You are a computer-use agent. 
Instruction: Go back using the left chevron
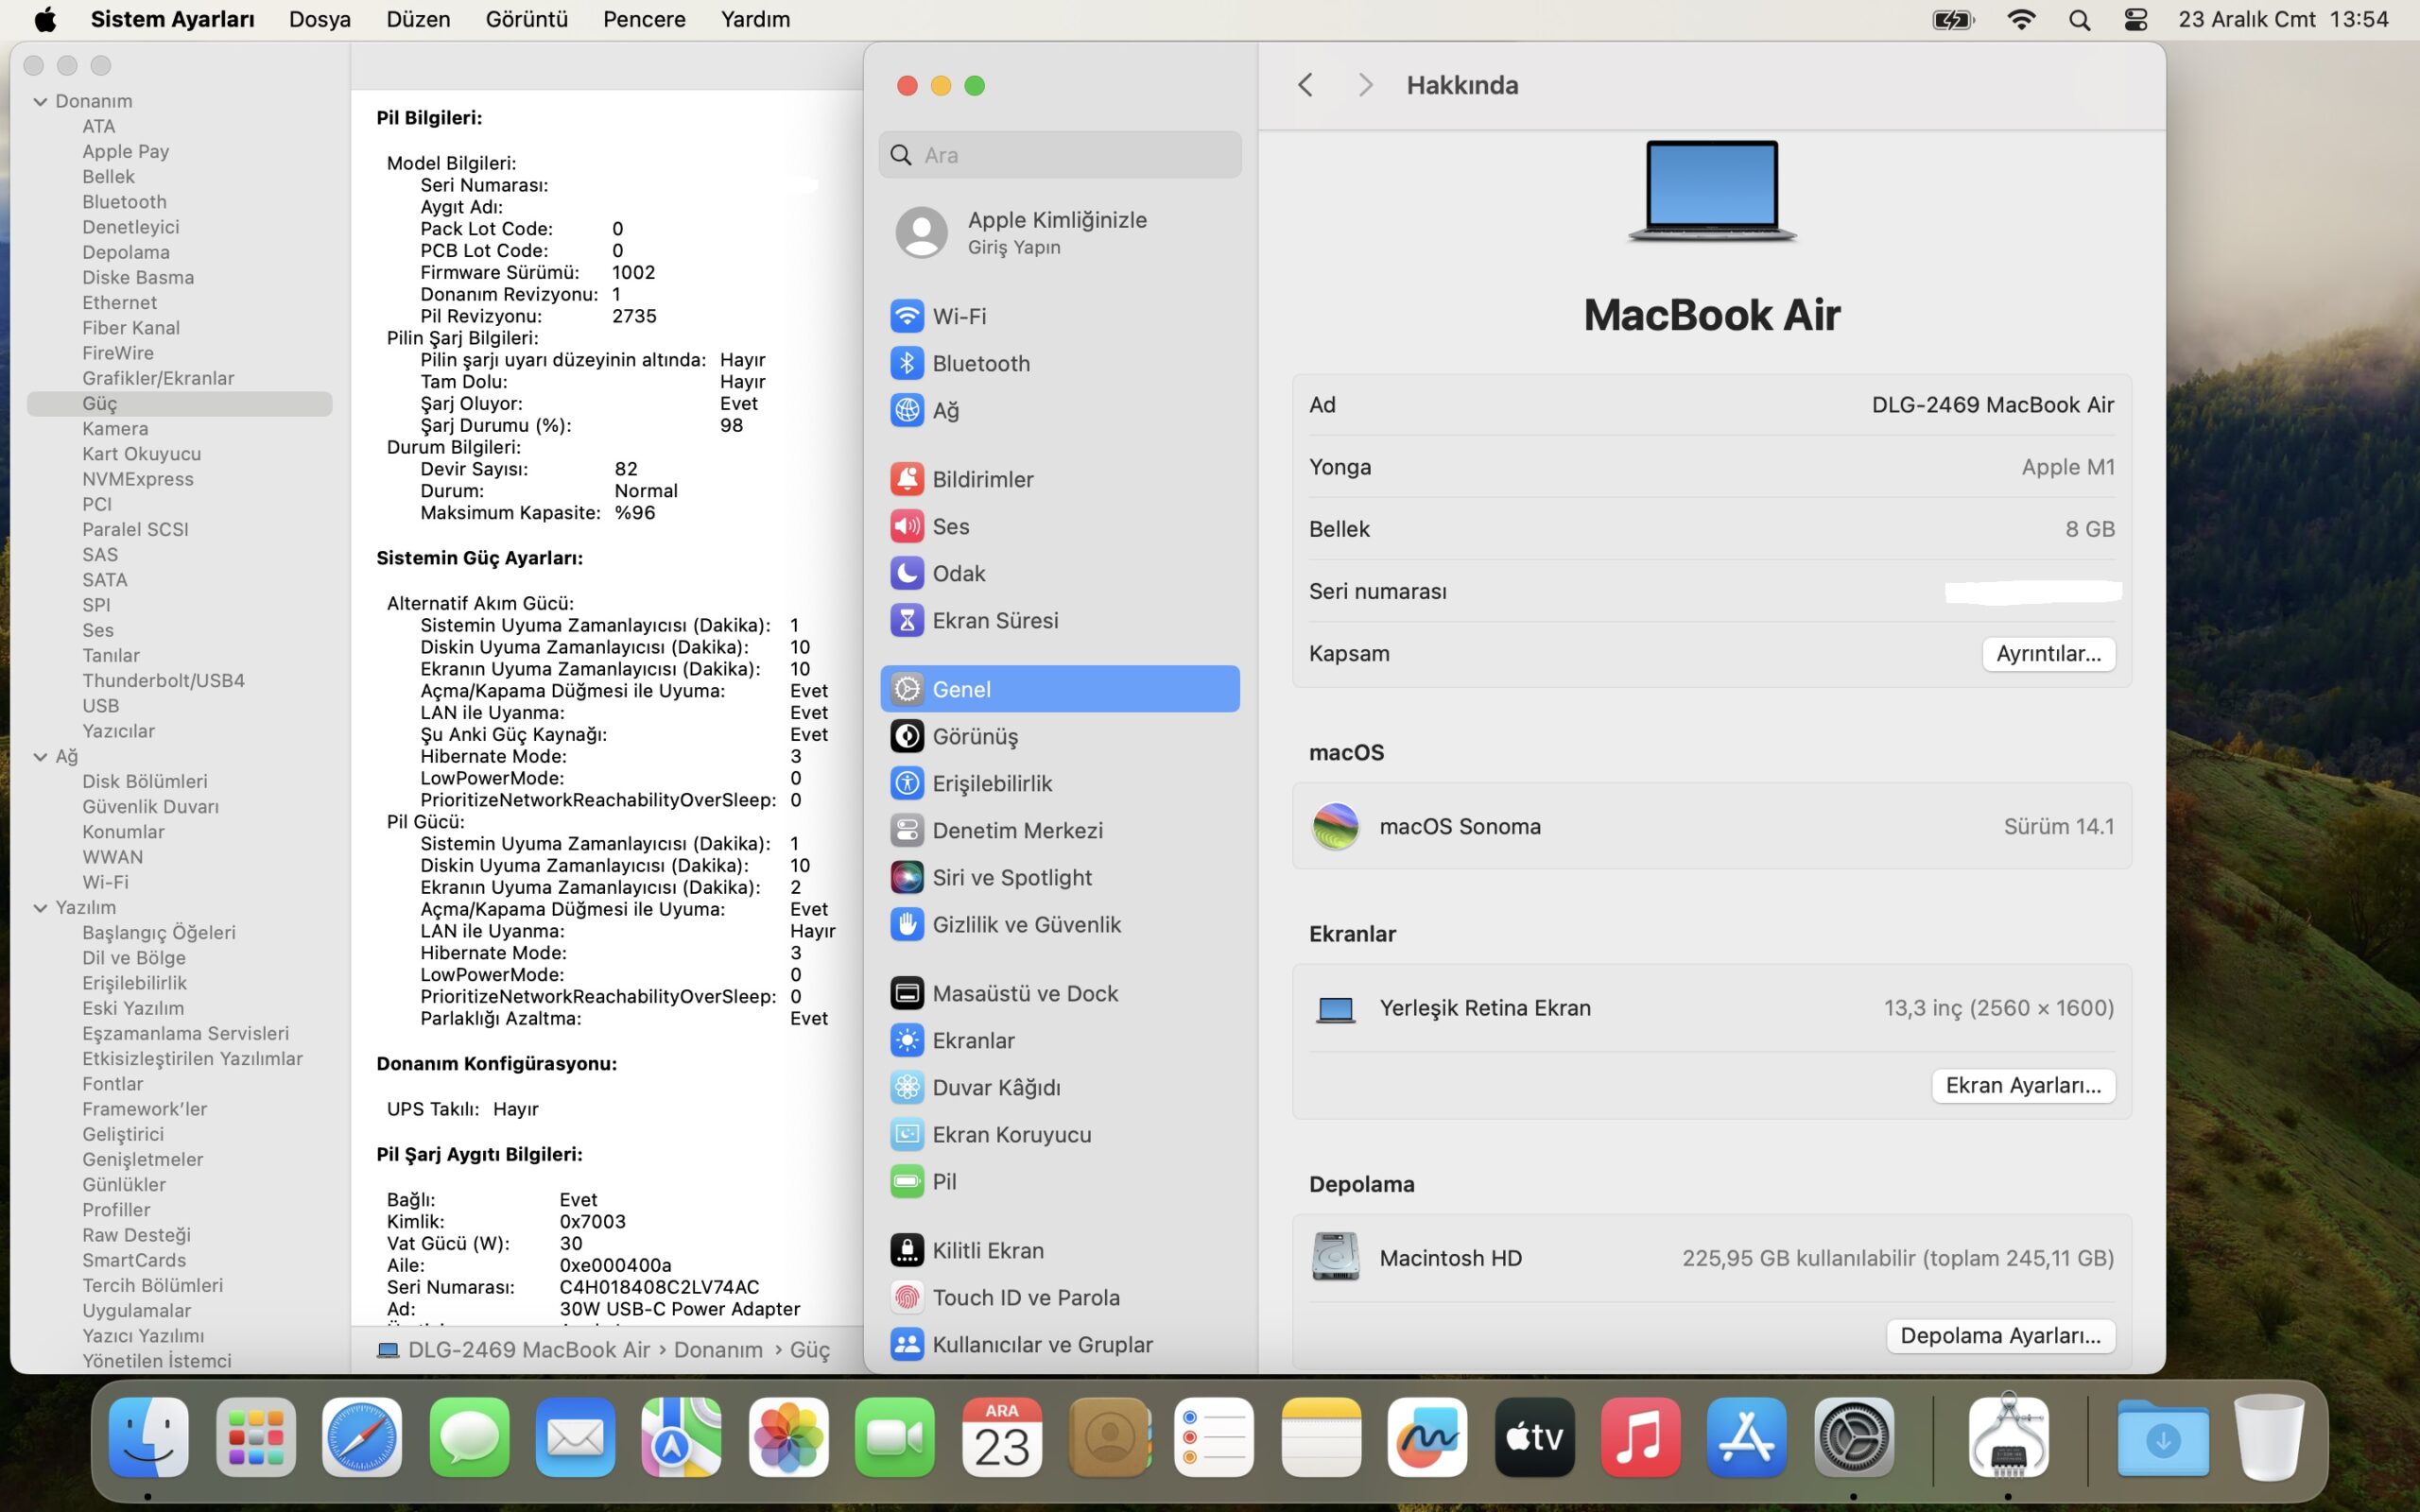1305,85
